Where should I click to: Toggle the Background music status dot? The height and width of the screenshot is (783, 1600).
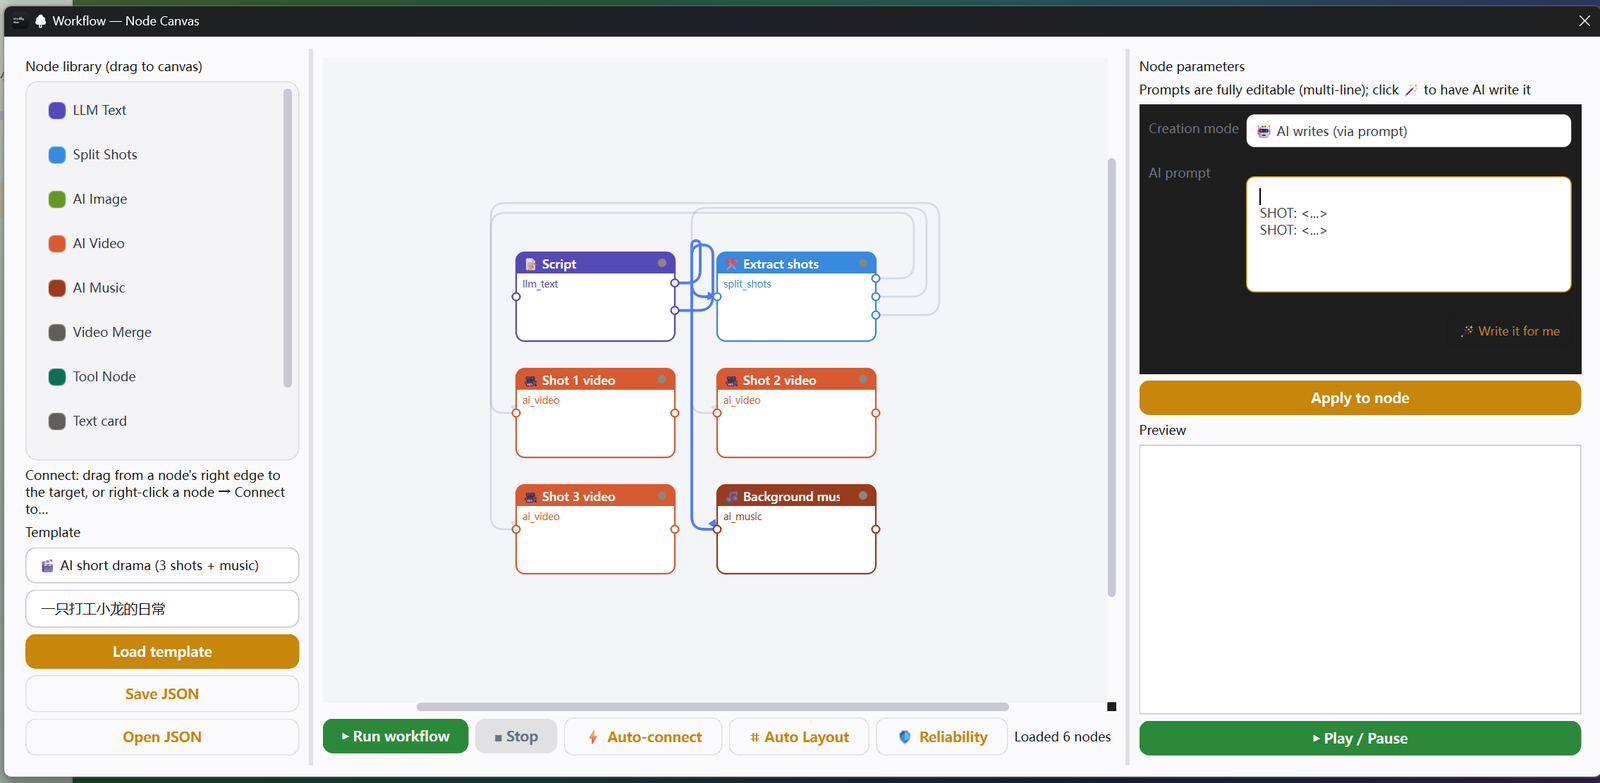[863, 496]
